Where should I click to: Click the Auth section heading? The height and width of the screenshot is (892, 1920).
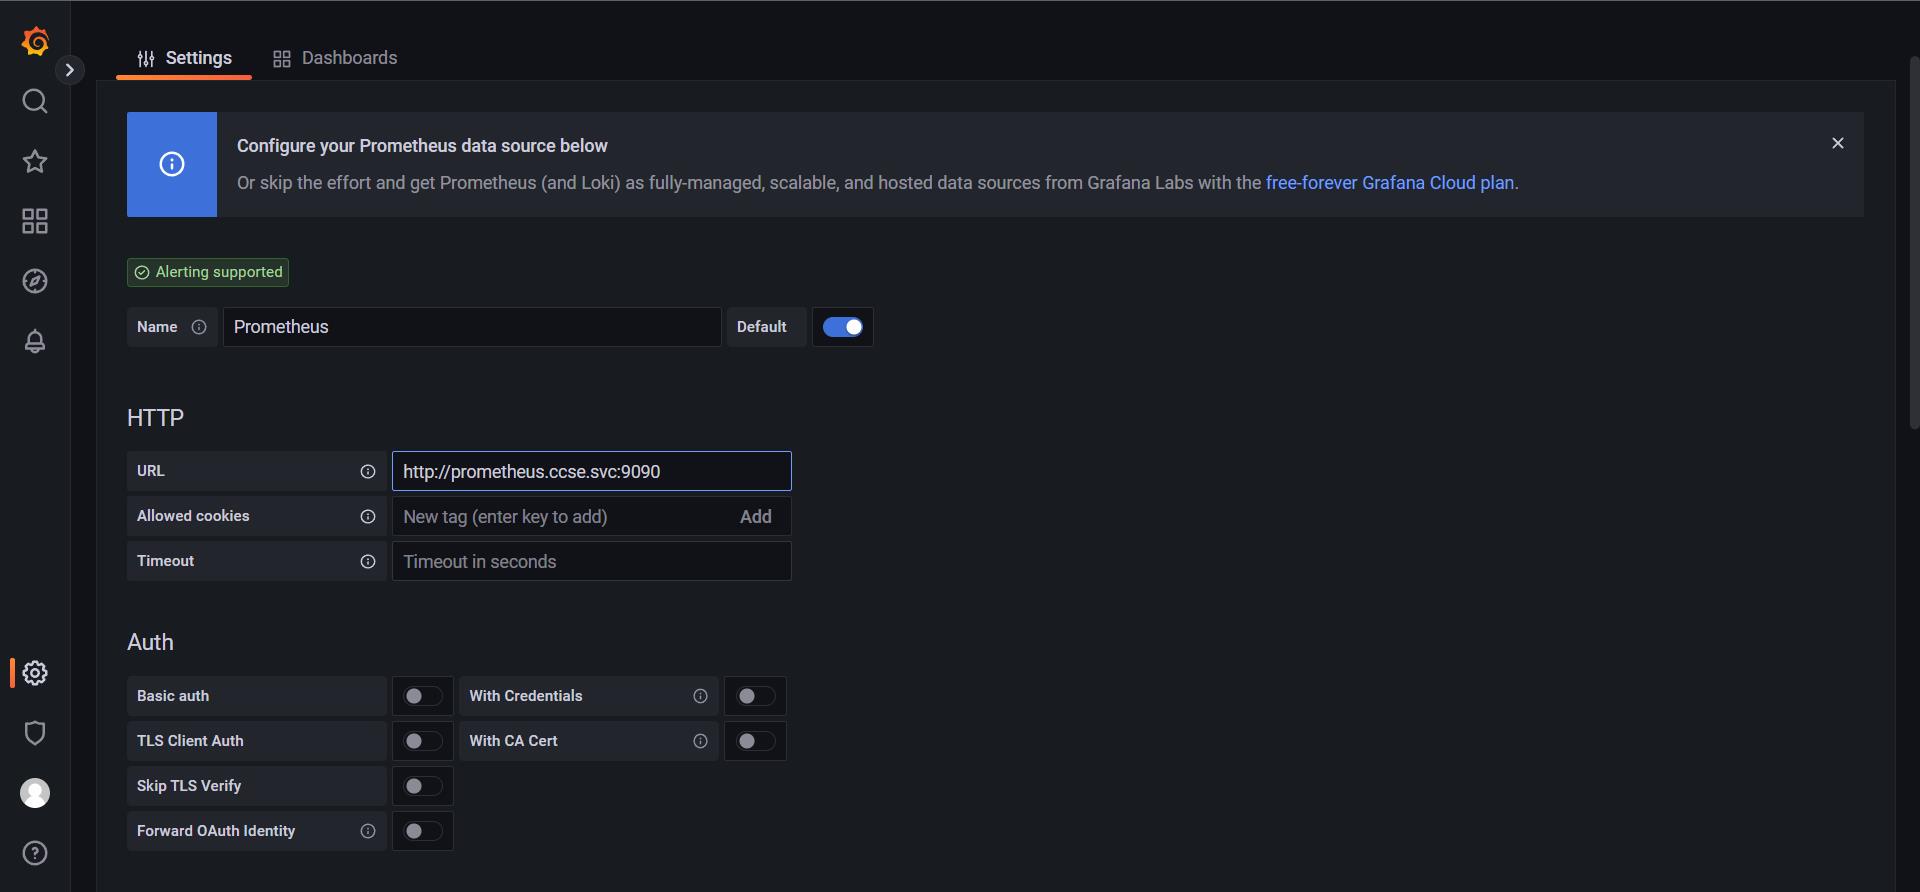point(150,642)
